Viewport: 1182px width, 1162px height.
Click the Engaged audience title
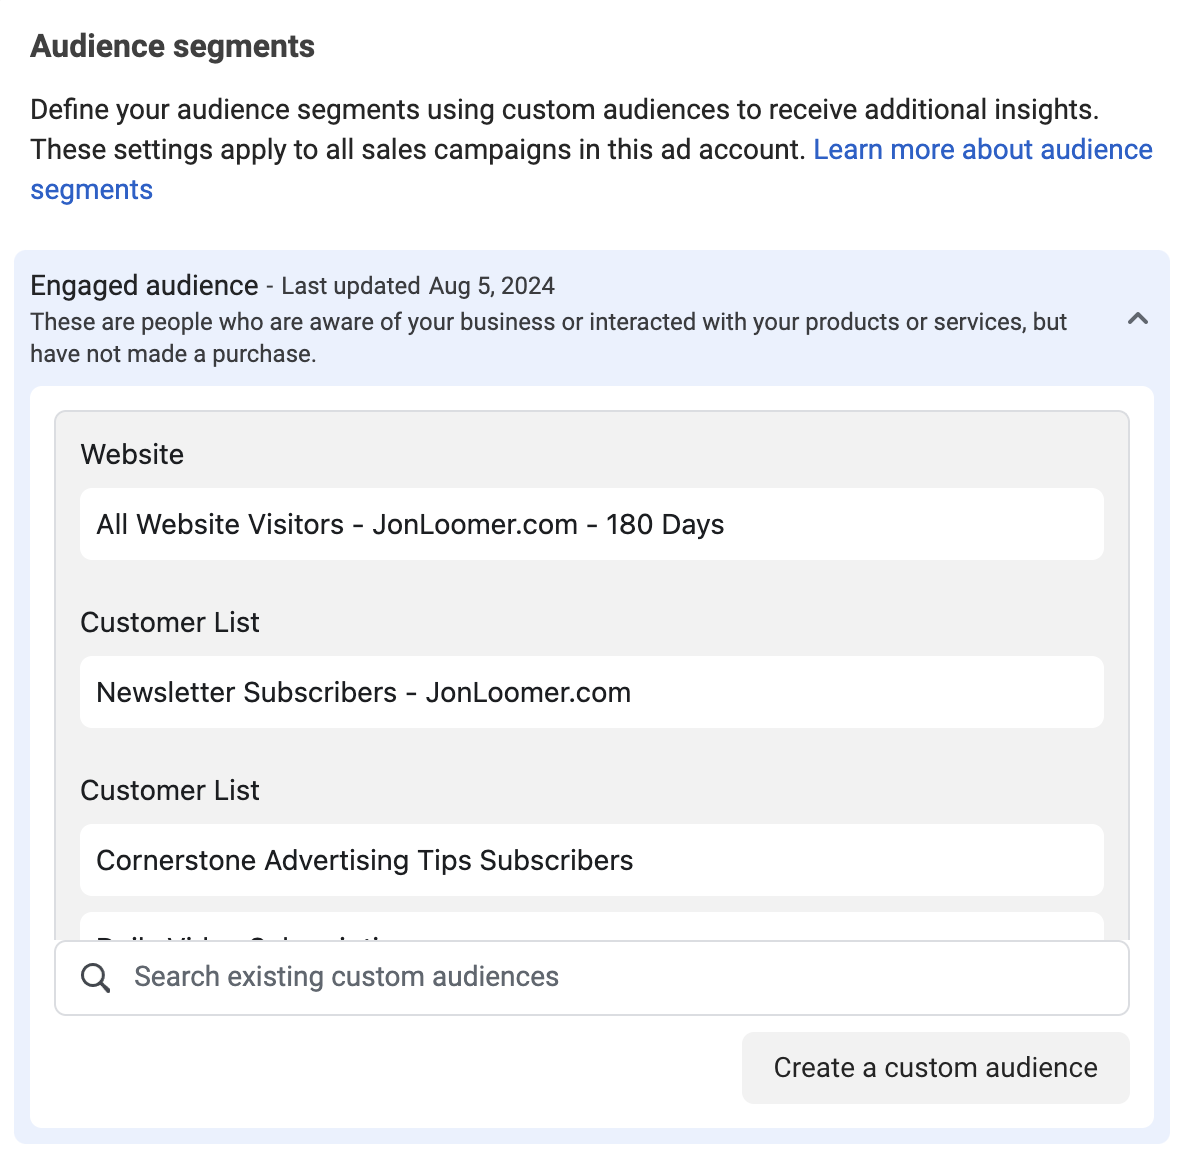(144, 286)
